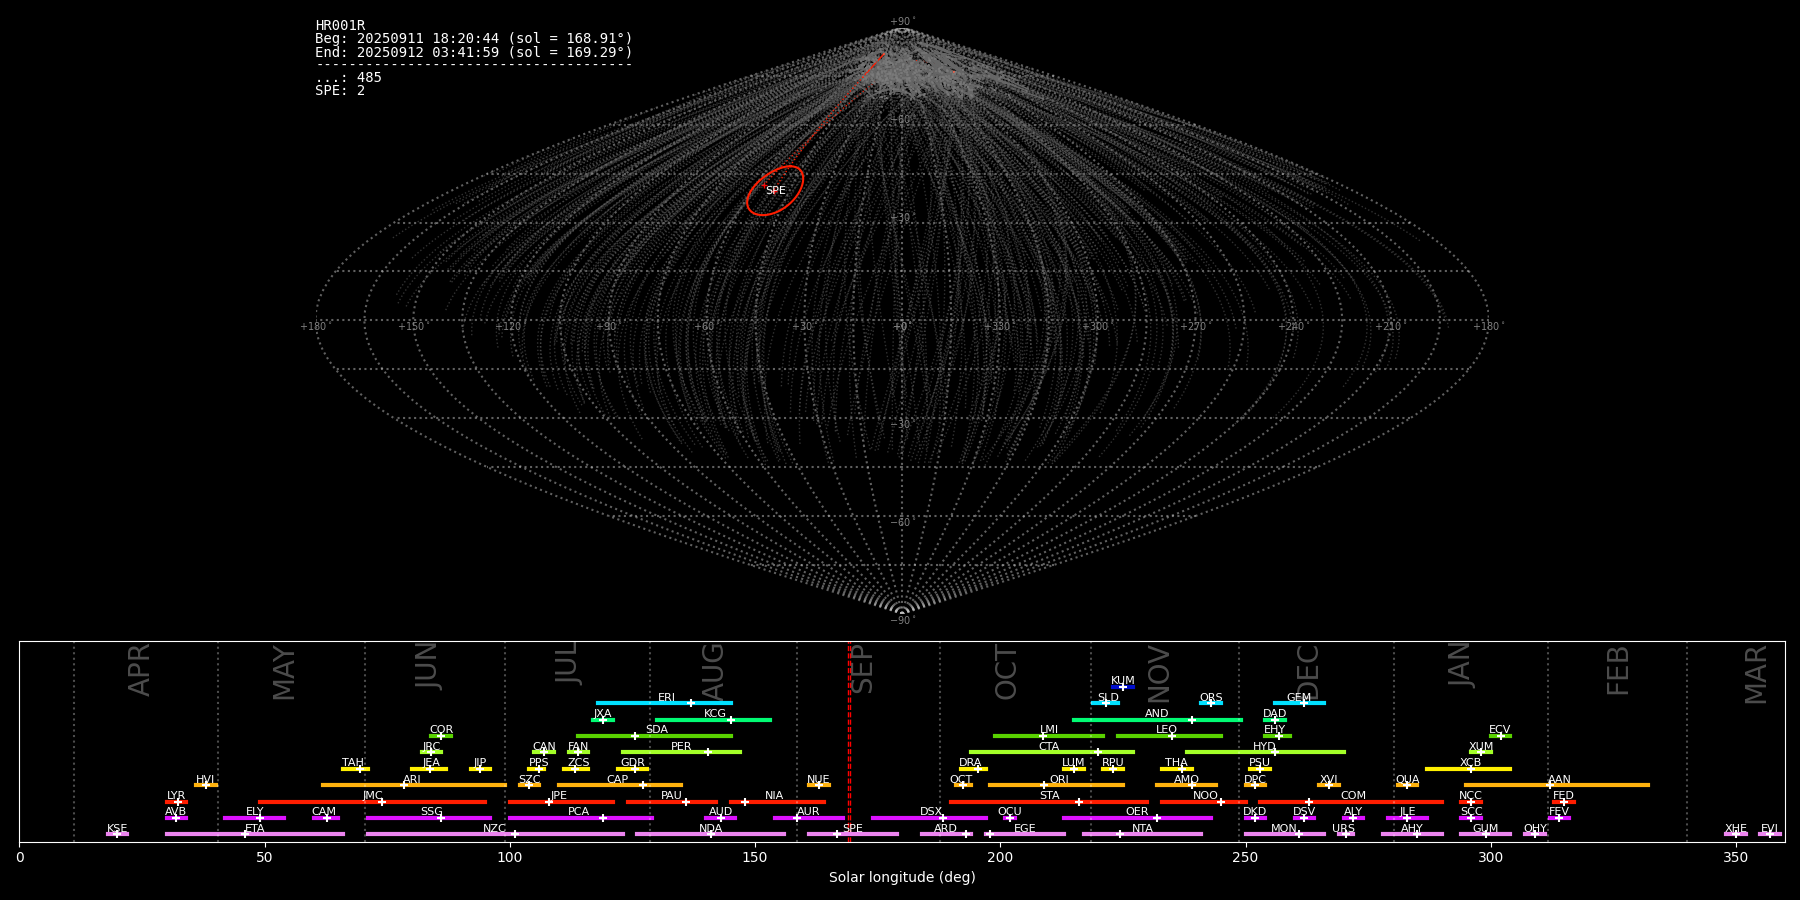Image resolution: width=1800 pixels, height=900 pixels.
Task: Click the 350 tick on the longitude axis
Action: point(1736,858)
